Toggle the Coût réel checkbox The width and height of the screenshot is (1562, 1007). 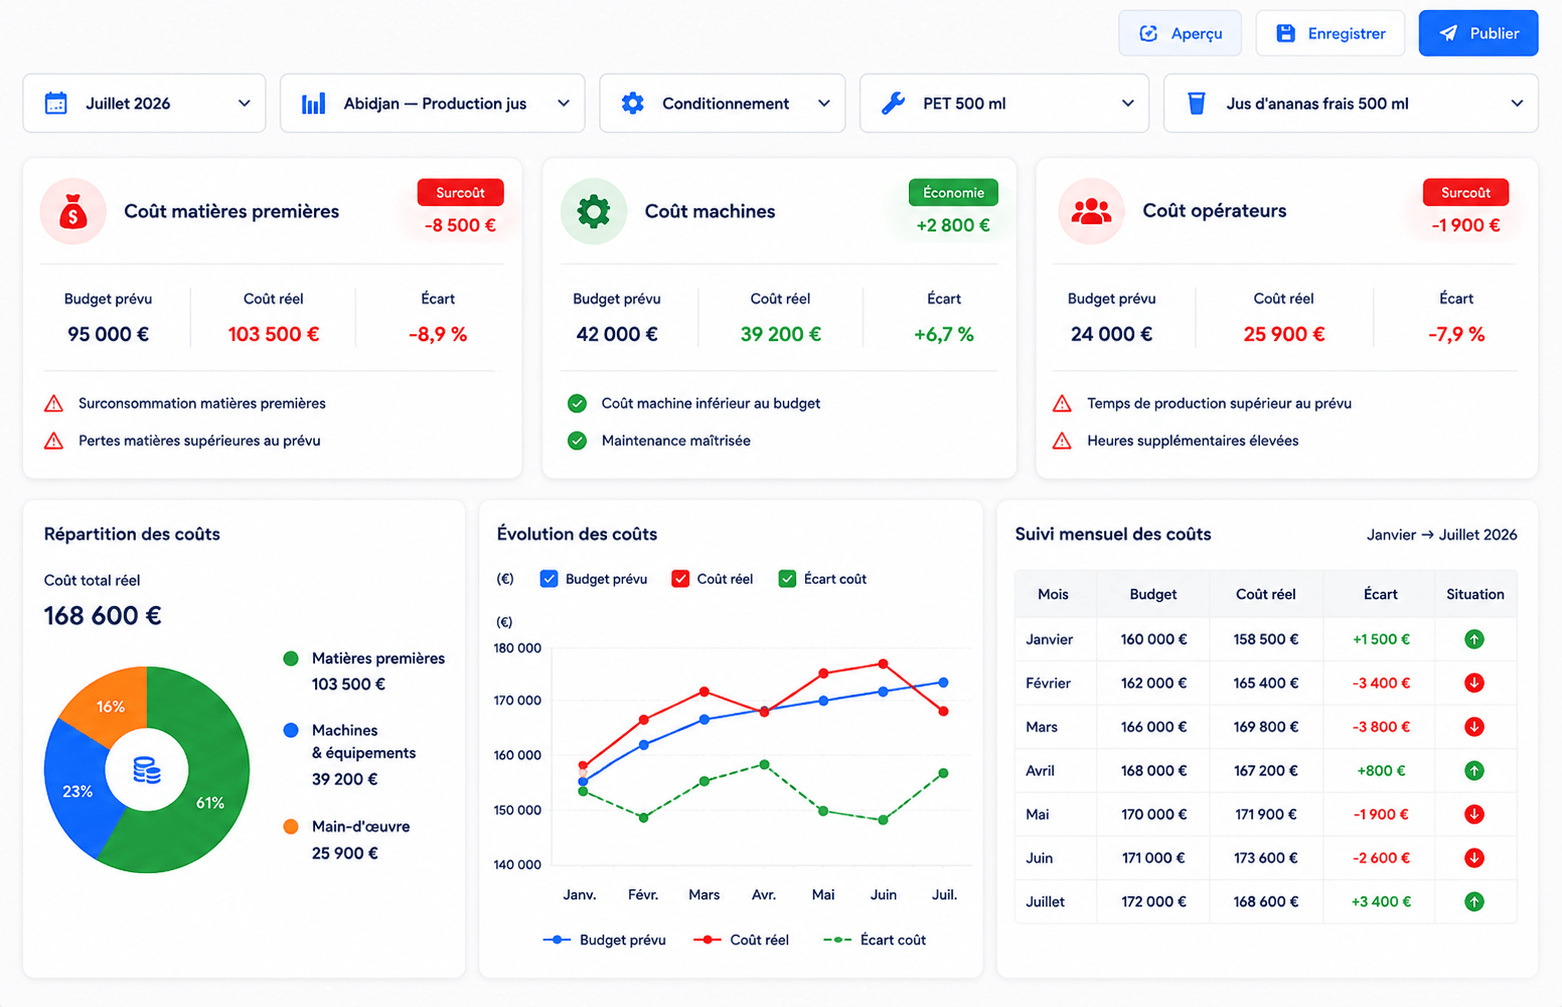680,579
